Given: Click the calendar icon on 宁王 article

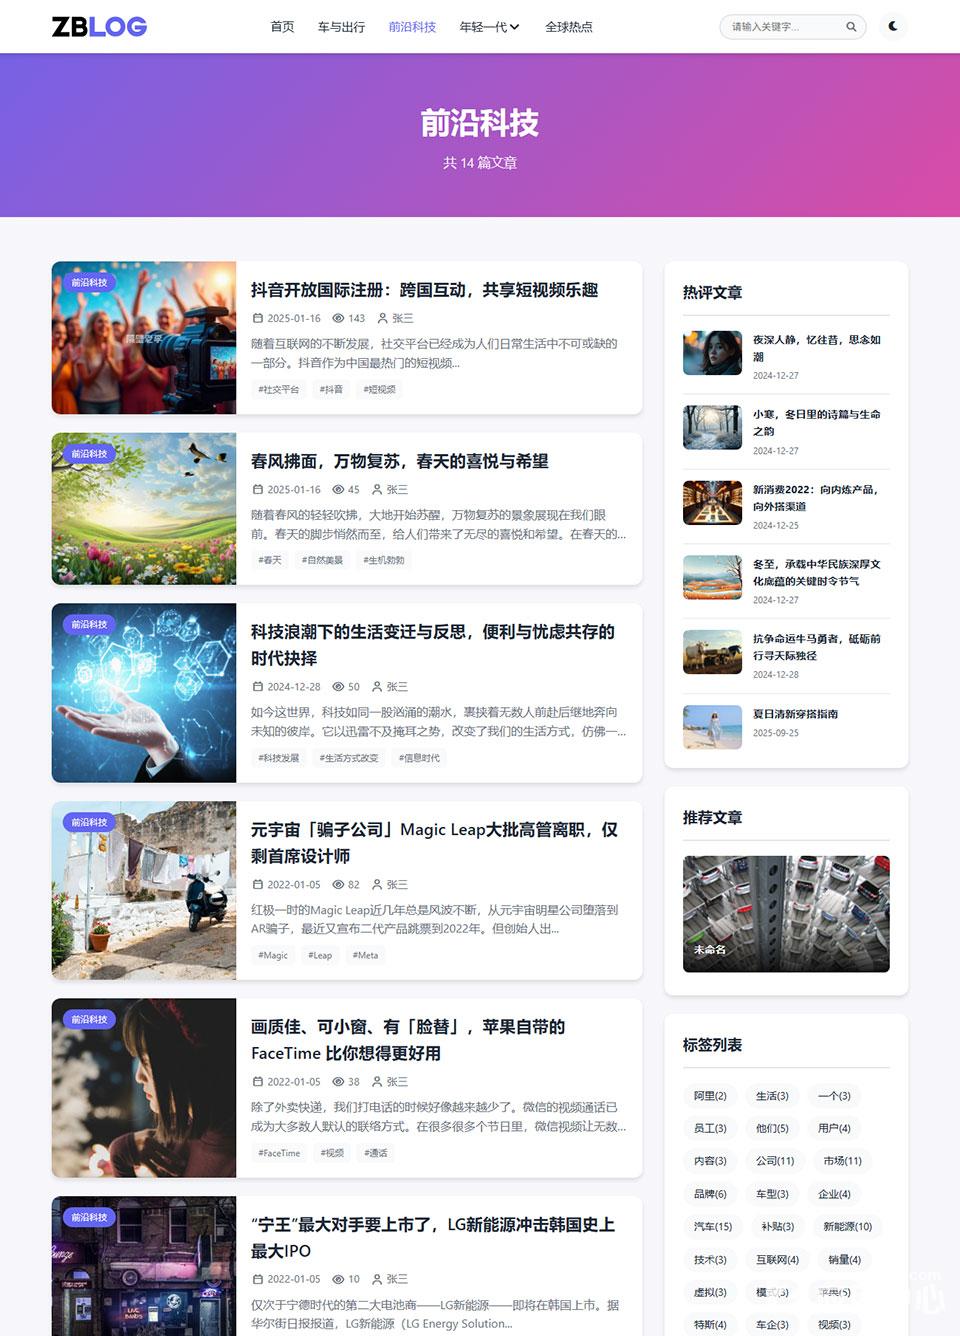Looking at the screenshot, I should (x=259, y=1278).
